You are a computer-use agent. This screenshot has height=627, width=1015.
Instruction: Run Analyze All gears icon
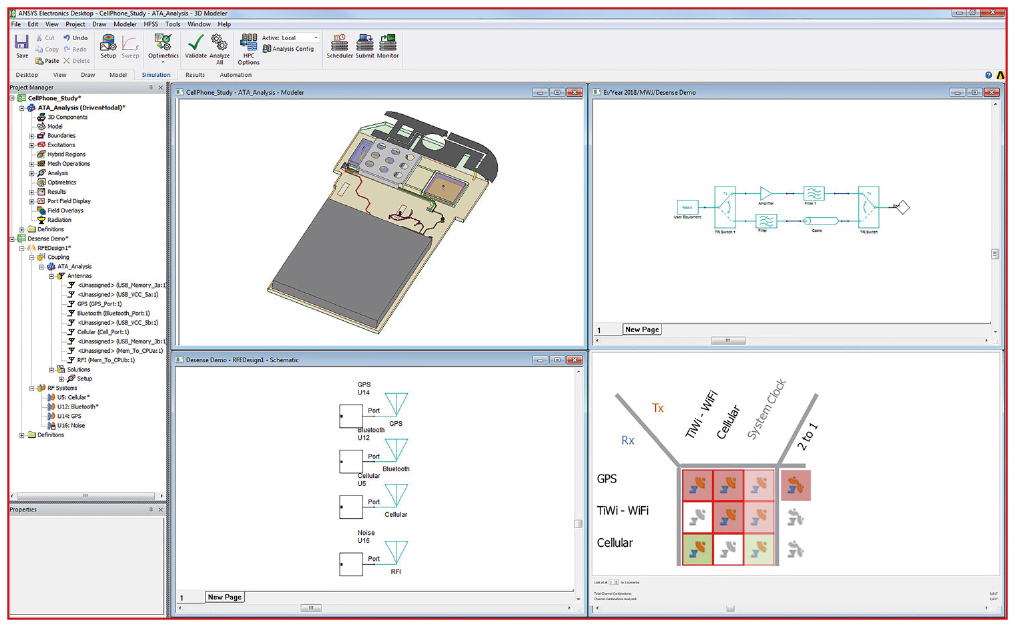[x=219, y=43]
